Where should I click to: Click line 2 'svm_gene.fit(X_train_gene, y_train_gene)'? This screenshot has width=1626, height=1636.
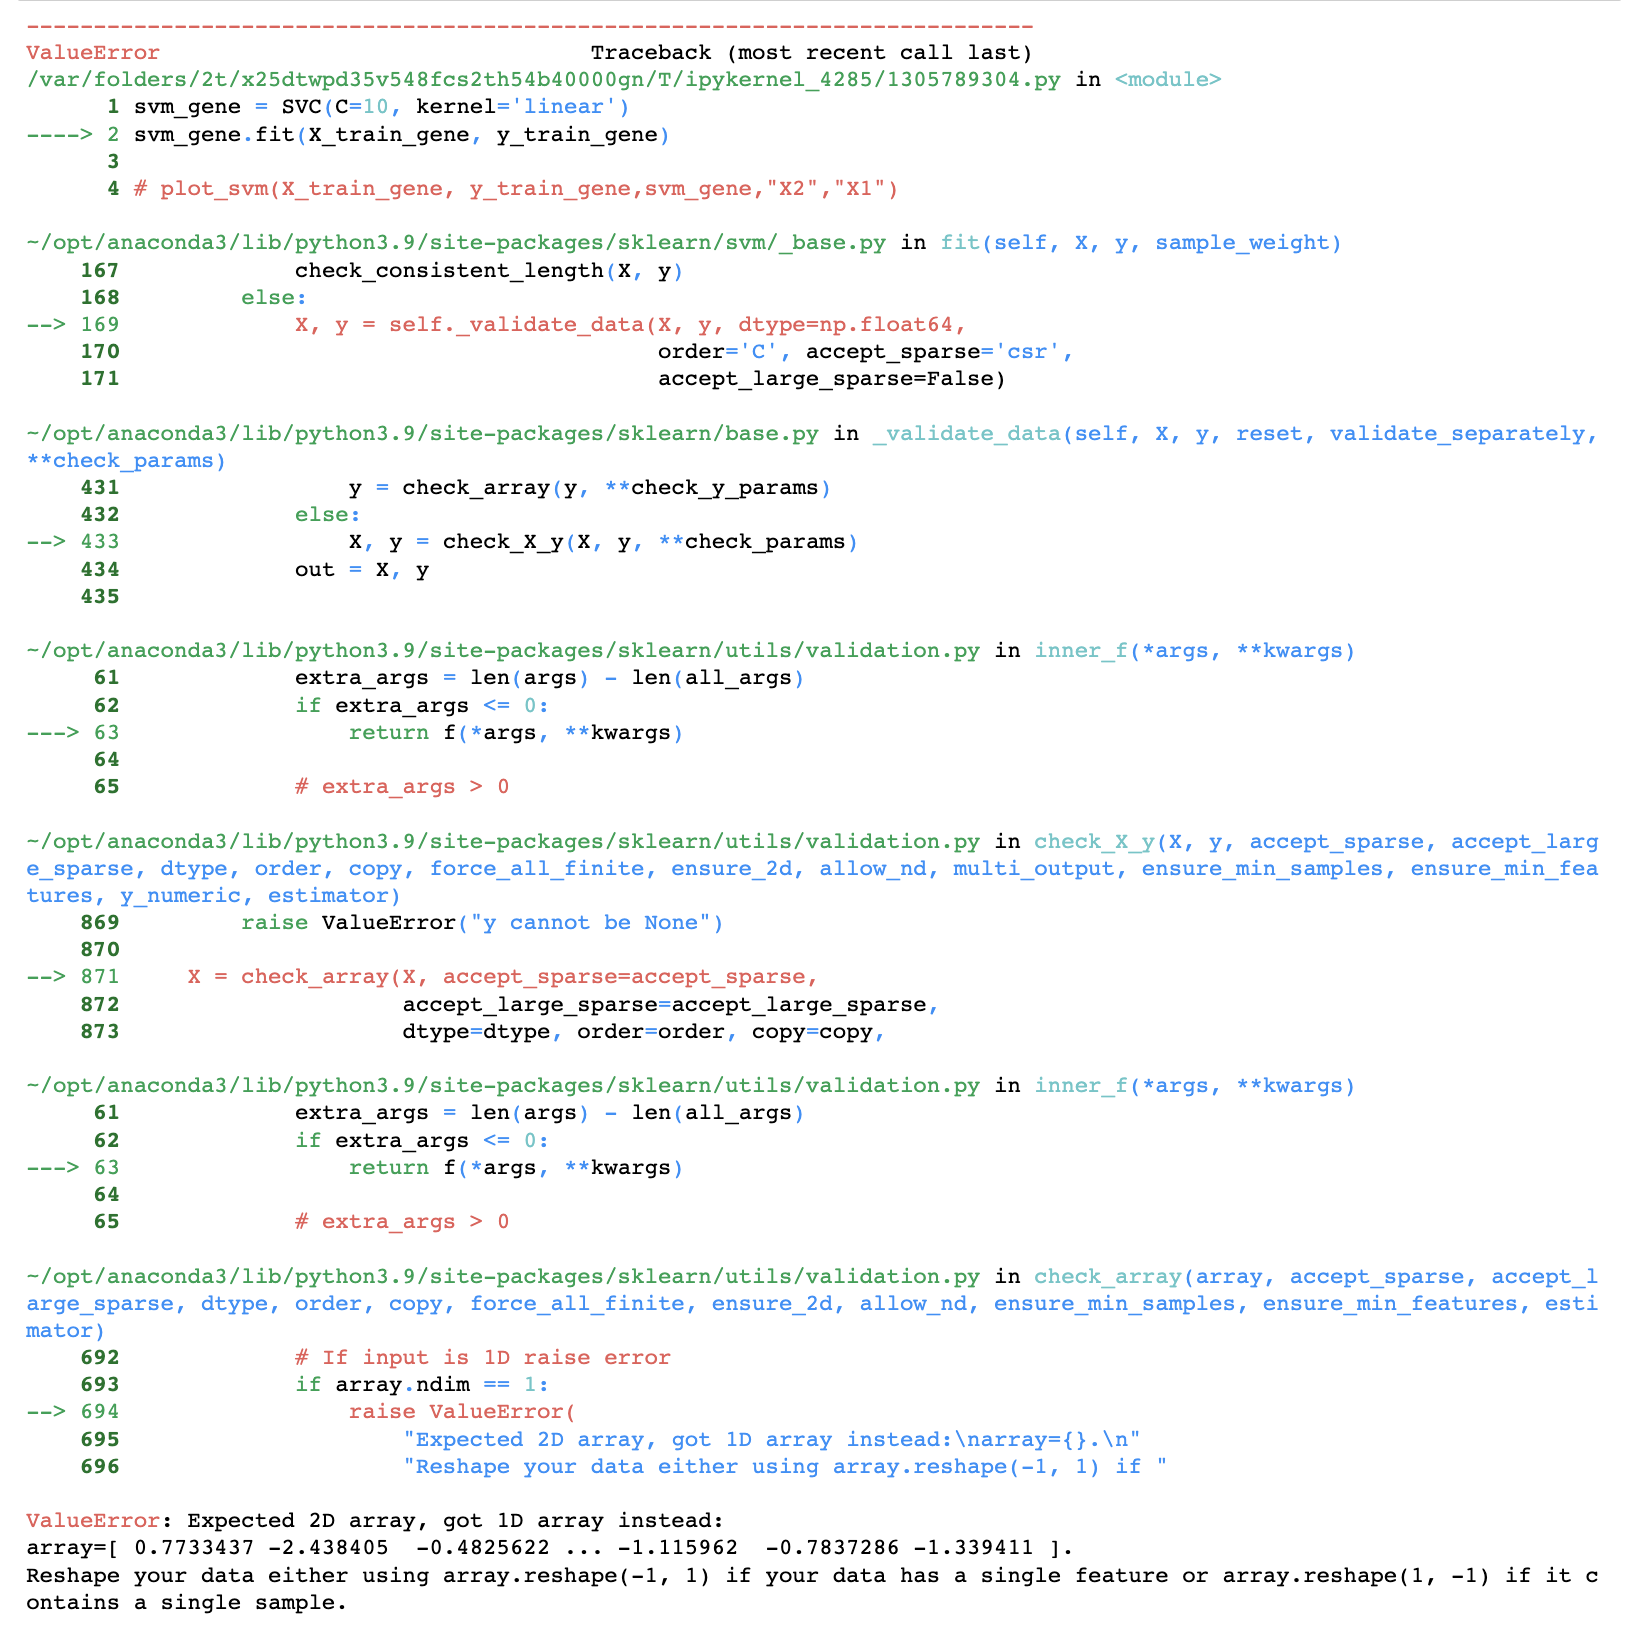[x=402, y=135]
